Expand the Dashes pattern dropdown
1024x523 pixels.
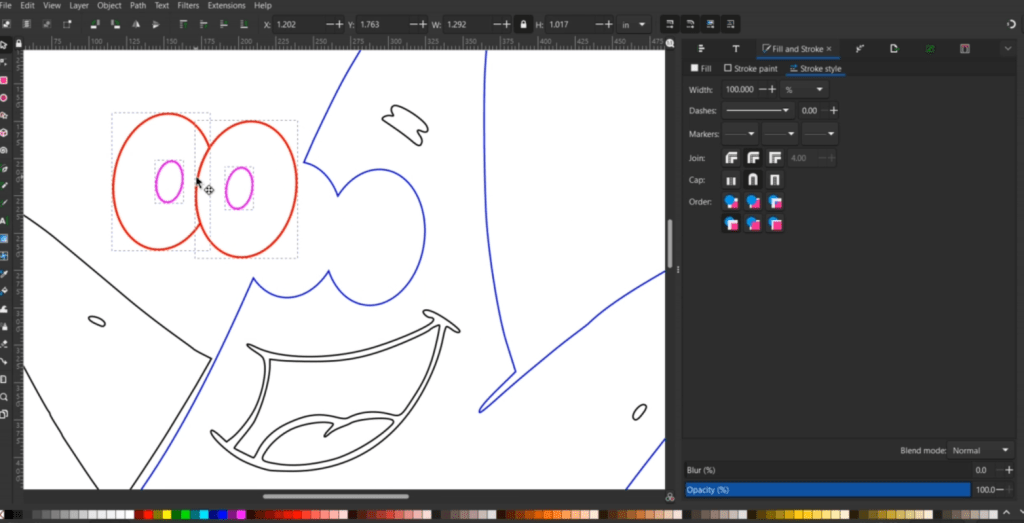click(x=757, y=111)
